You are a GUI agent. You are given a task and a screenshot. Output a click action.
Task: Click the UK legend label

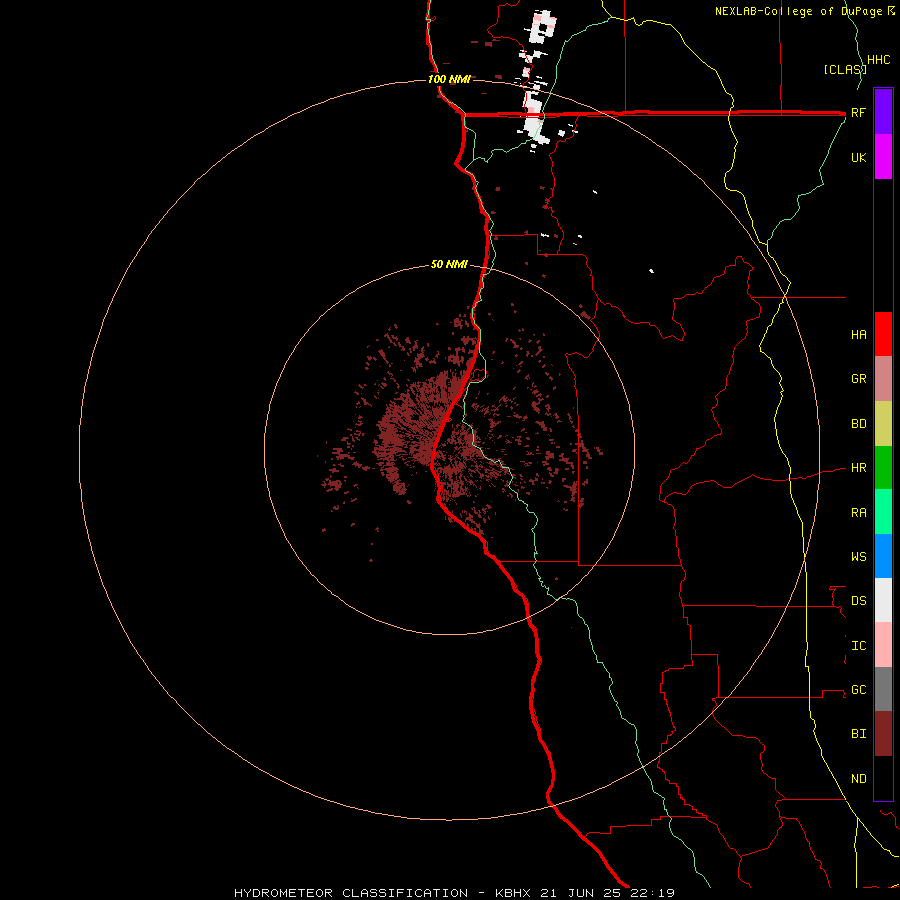(859, 158)
